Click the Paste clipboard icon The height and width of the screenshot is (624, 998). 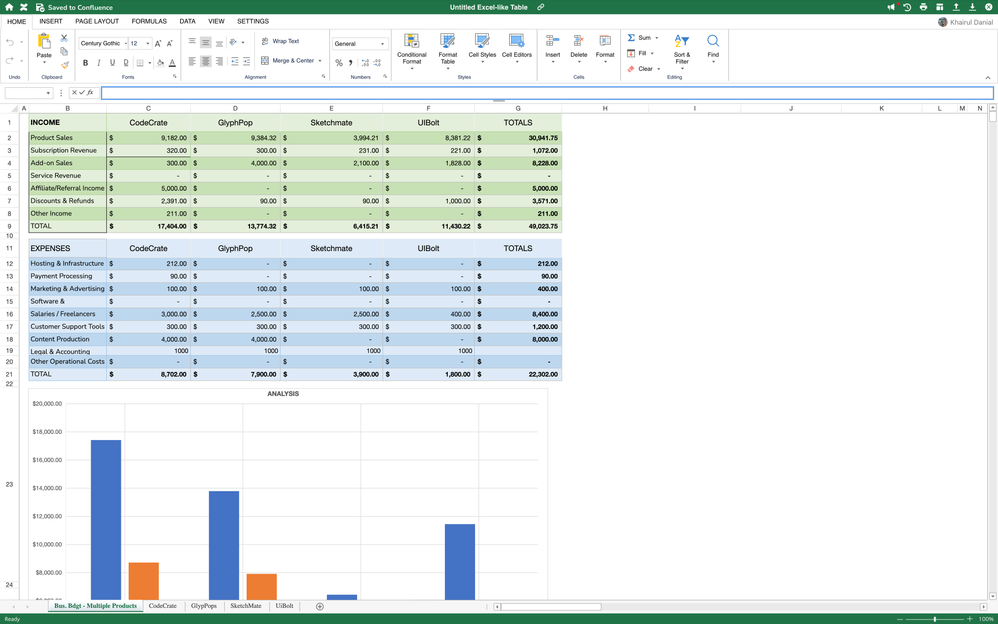44,41
